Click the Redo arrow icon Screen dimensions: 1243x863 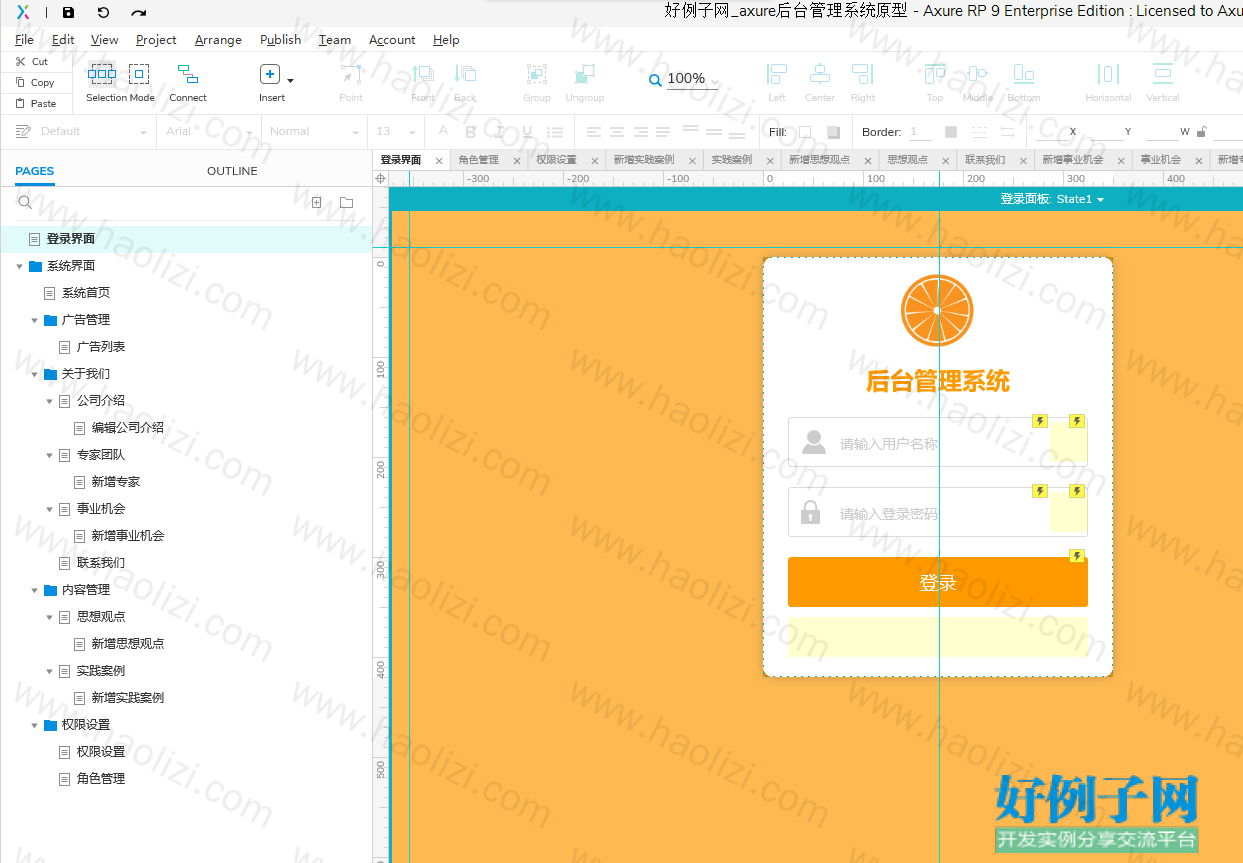tap(139, 13)
